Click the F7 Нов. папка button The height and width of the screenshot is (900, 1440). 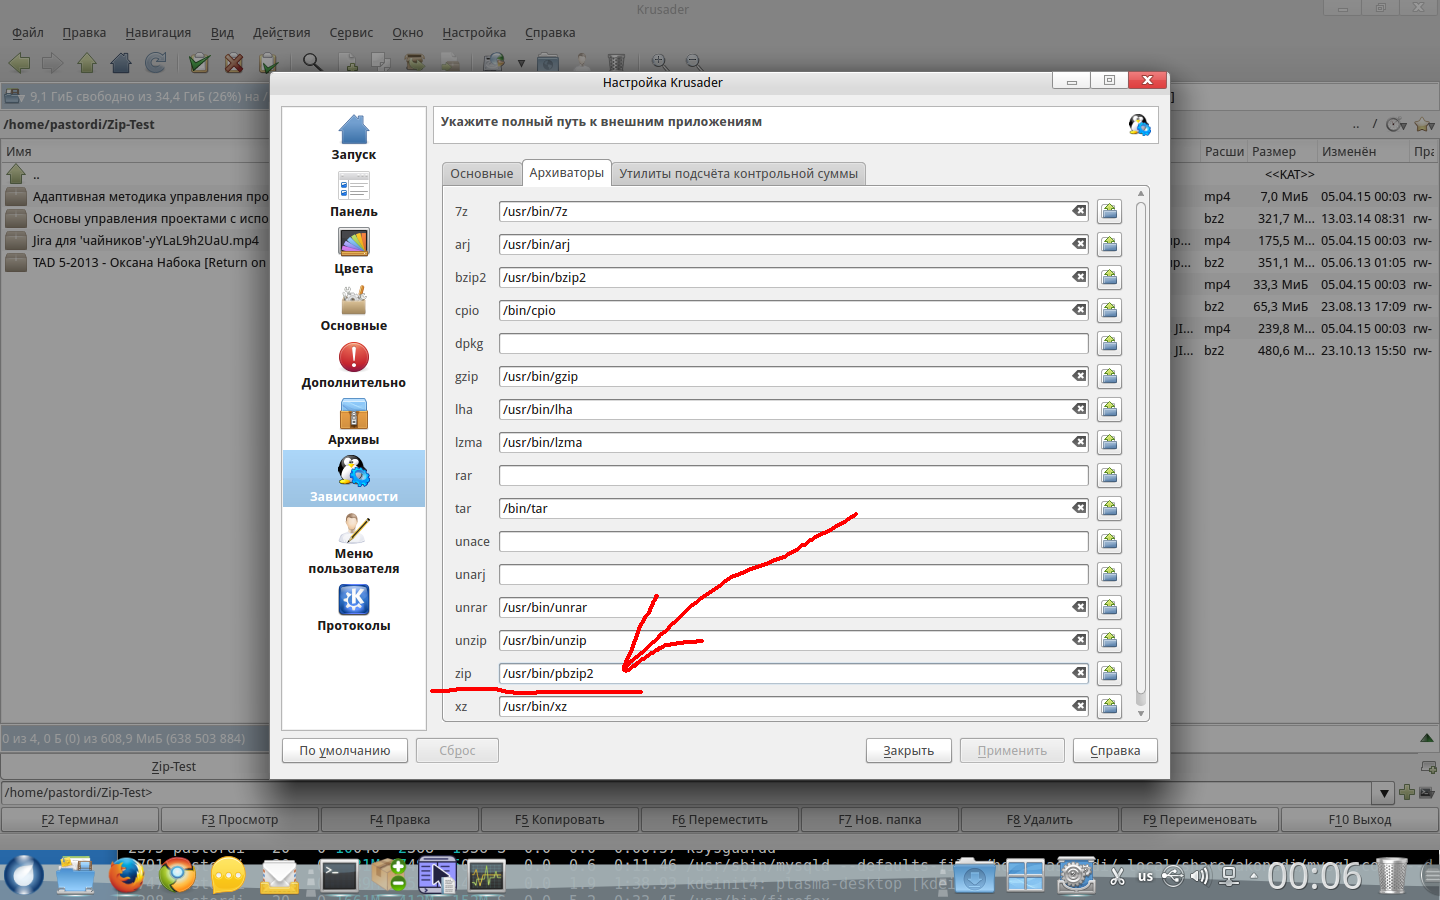click(x=880, y=820)
